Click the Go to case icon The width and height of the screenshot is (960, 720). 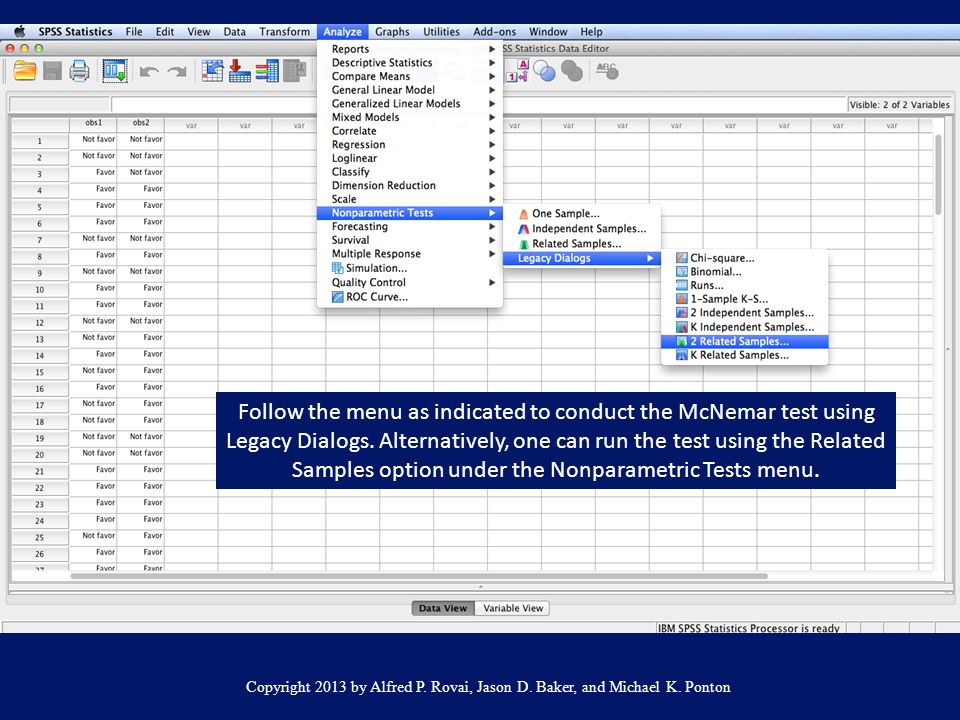tap(212, 72)
